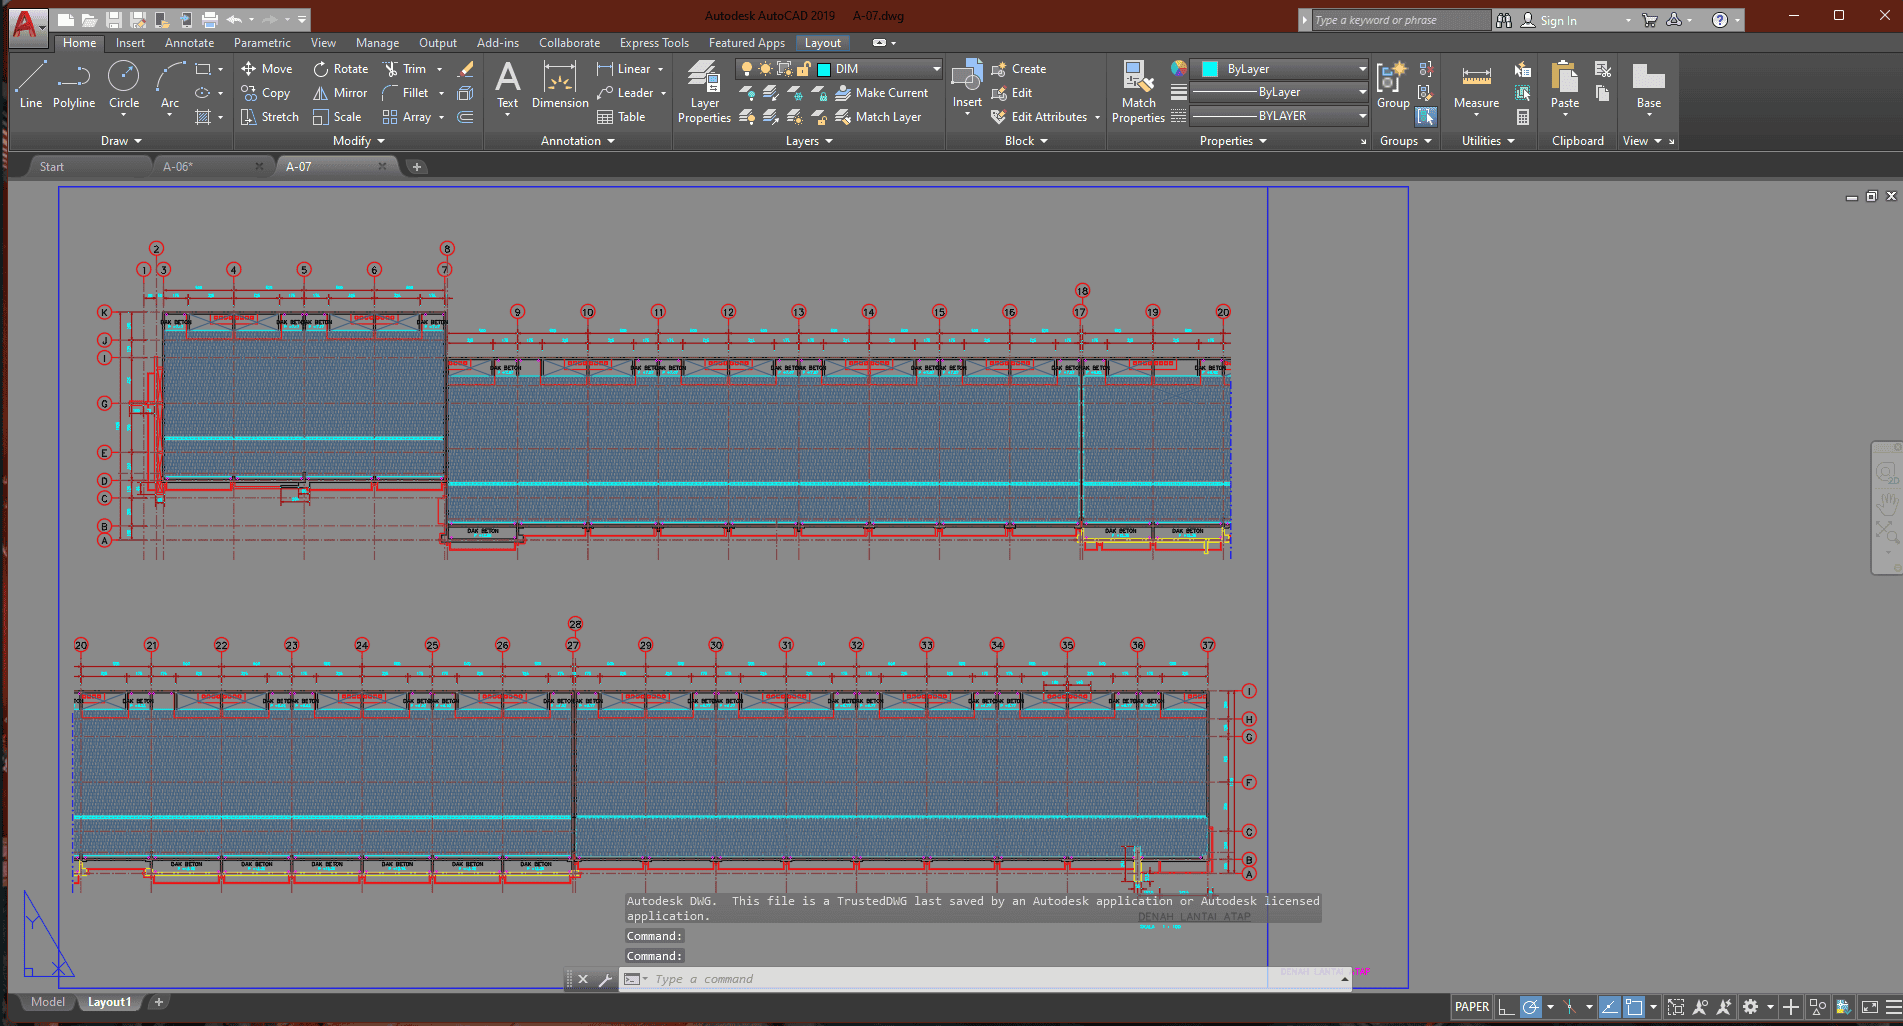Open the customization wrench in command line
1903x1026 pixels.
coord(605,980)
